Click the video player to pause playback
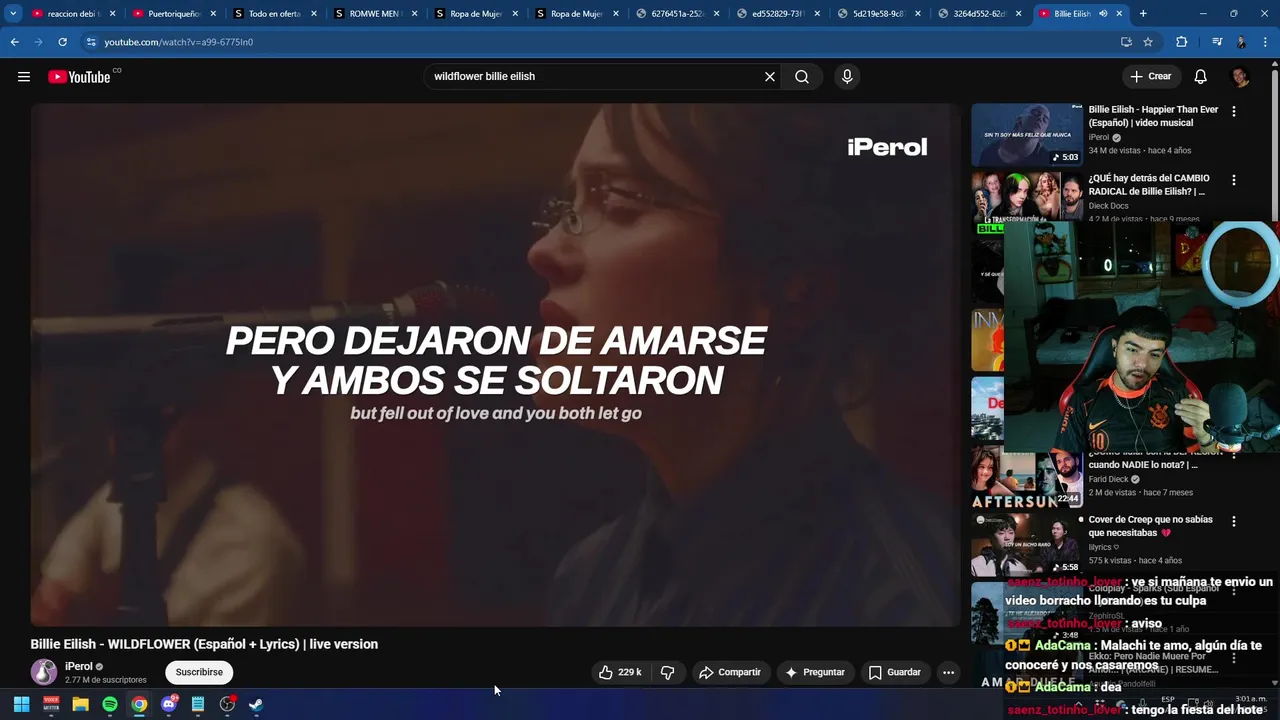The image size is (1280, 720). (495, 365)
